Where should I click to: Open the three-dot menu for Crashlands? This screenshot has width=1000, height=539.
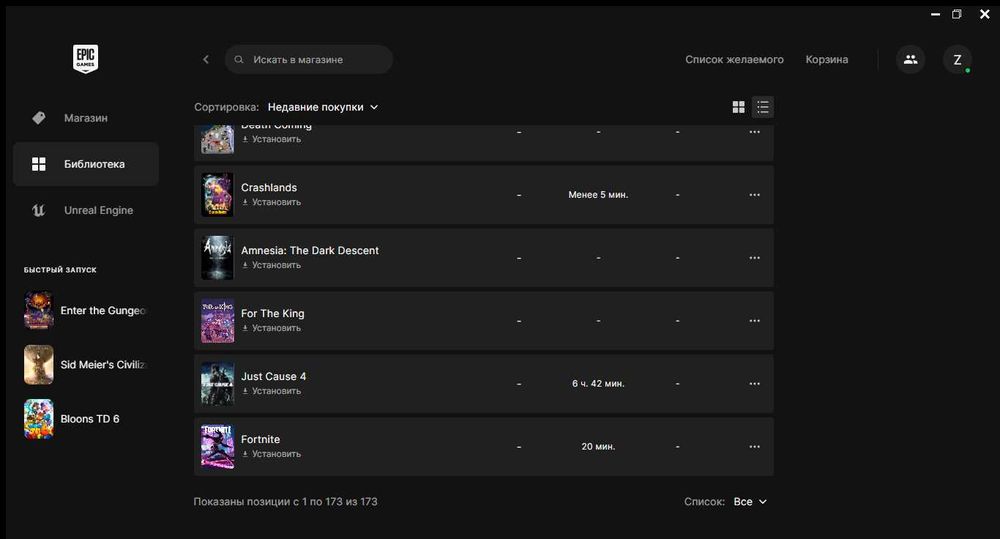(754, 195)
